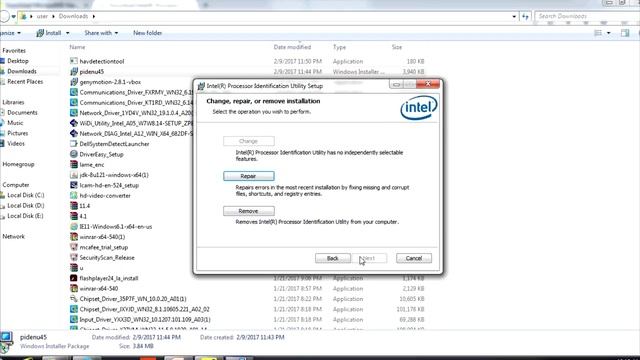Select mcafee_trial_setup file icon

coord(74,247)
